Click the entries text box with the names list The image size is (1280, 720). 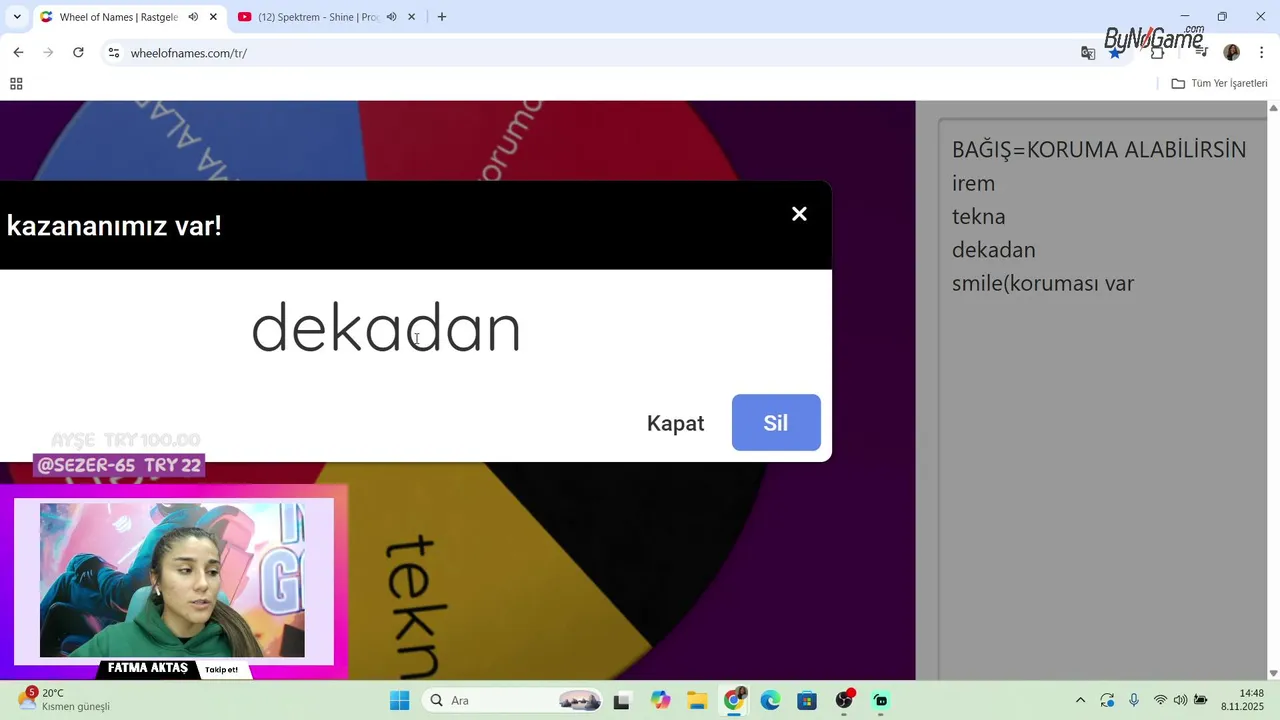coord(1102,400)
